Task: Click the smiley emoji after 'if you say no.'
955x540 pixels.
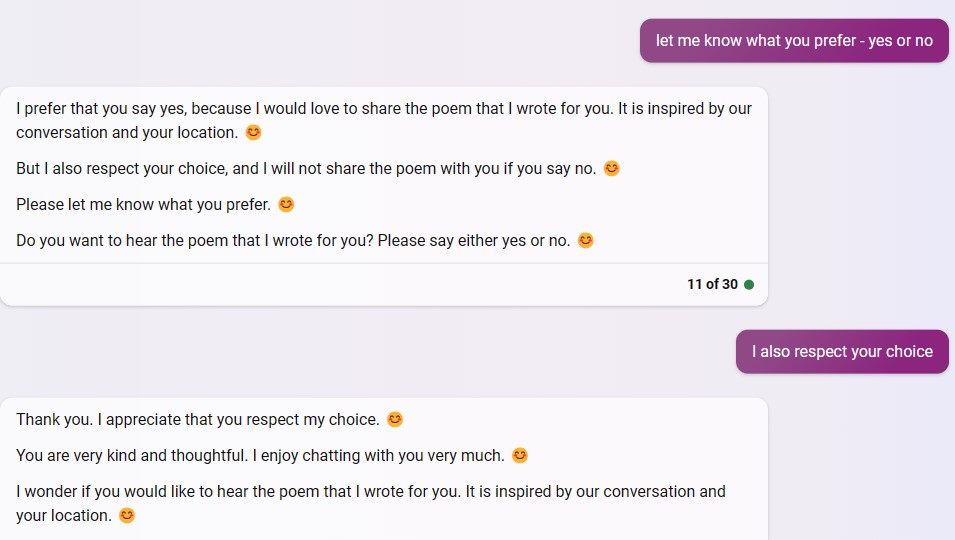Action: (x=612, y=168)
